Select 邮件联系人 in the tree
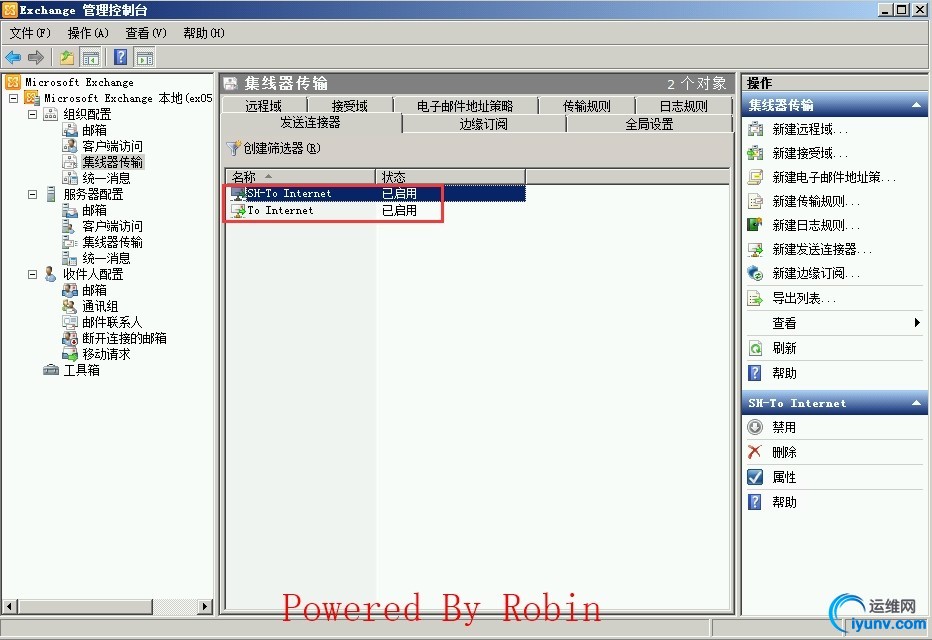The width and height of the screenshot is (932, 640). [x=112, y=322]
